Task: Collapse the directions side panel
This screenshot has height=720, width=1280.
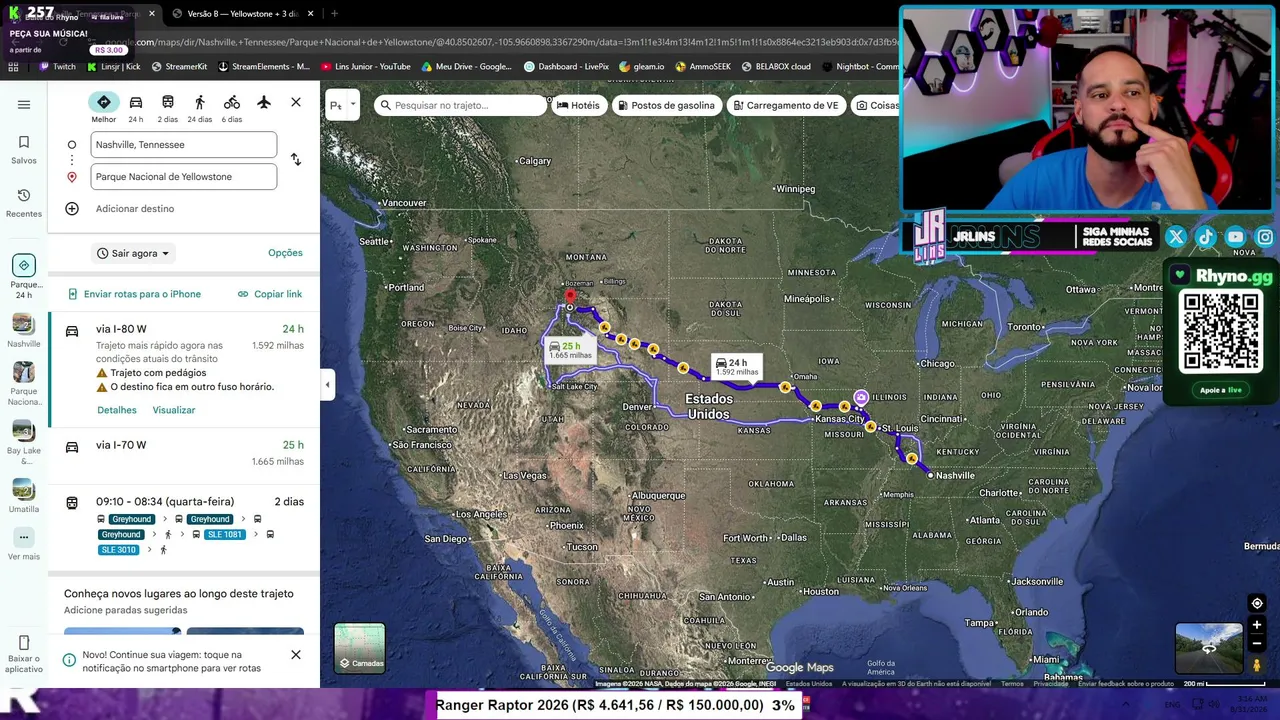Action: point(327,385)
